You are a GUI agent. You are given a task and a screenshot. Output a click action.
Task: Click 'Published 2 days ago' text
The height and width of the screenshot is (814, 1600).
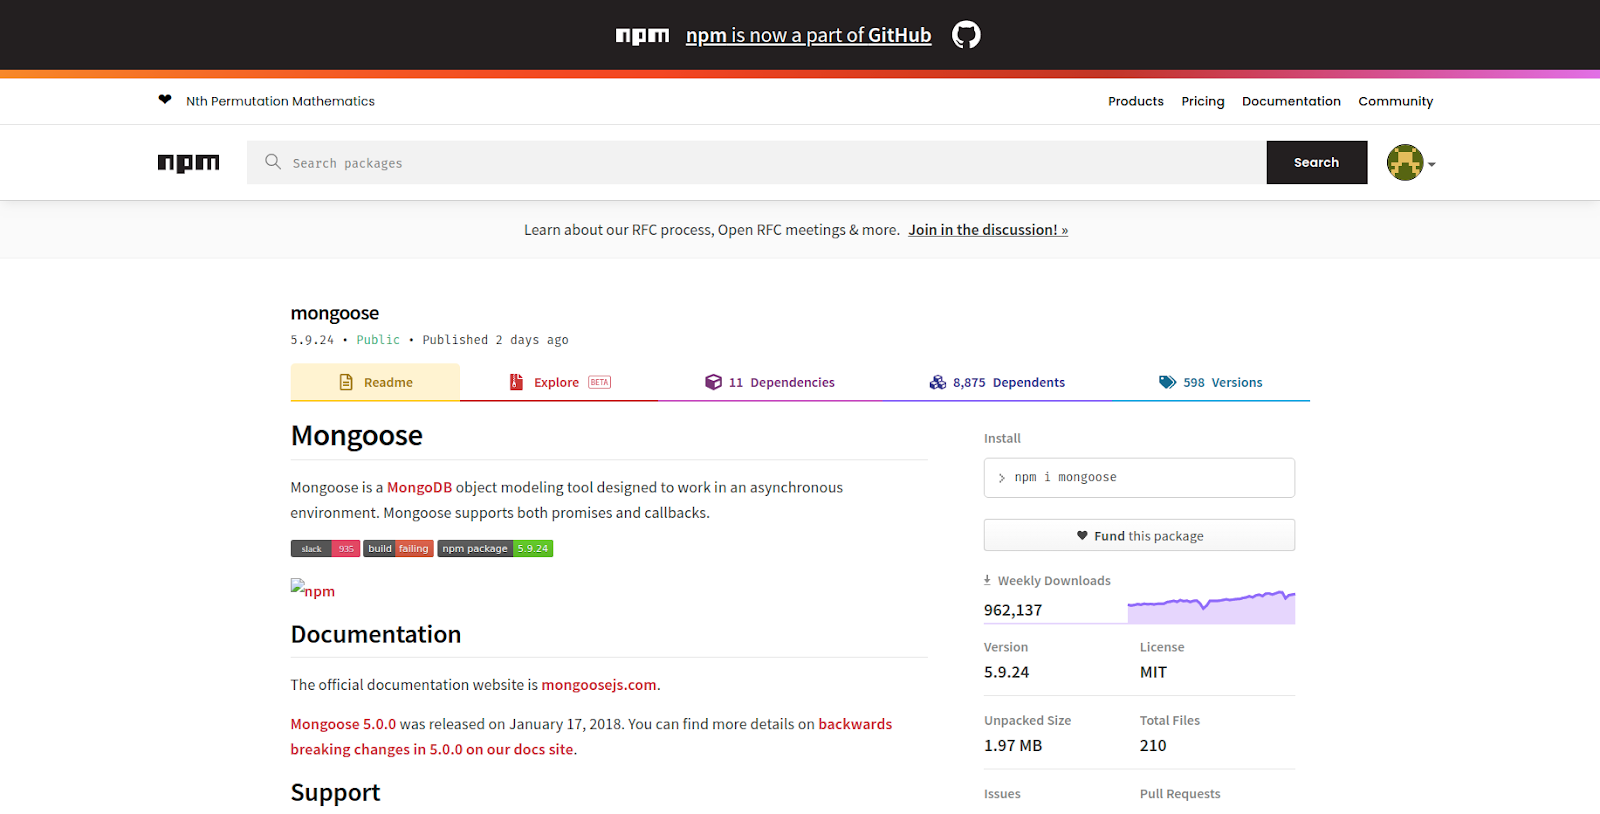(x=495, y=340)
